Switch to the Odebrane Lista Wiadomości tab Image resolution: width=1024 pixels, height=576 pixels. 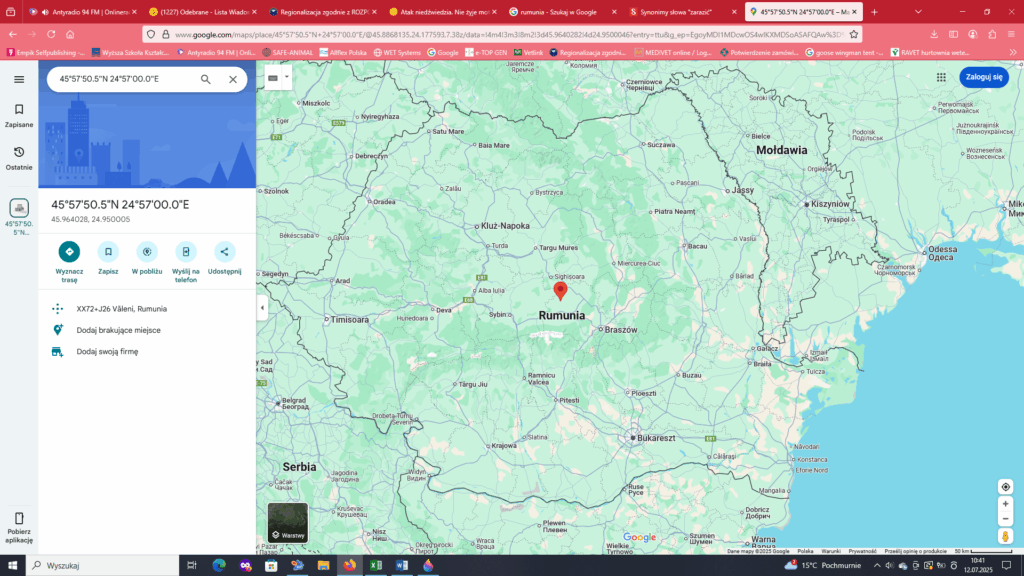tap(202, 12)
